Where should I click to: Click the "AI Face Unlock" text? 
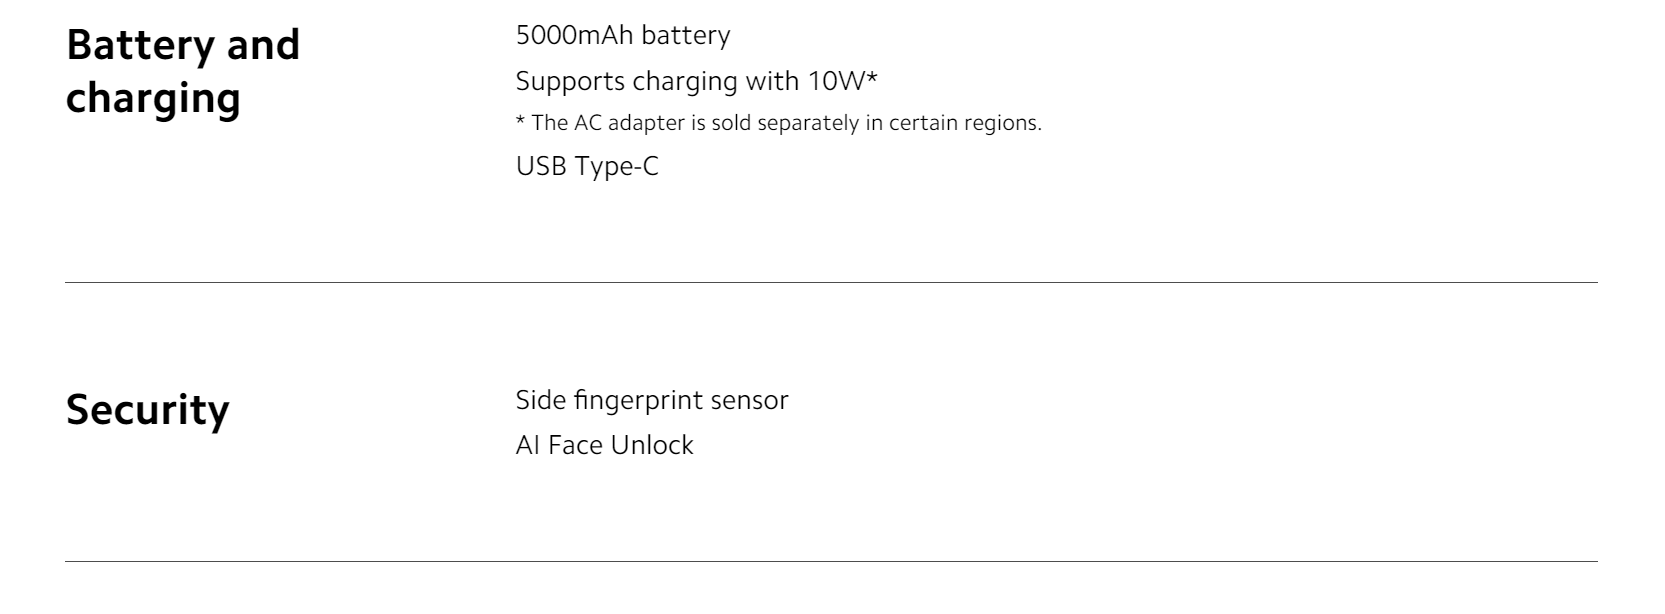point(604,445)
